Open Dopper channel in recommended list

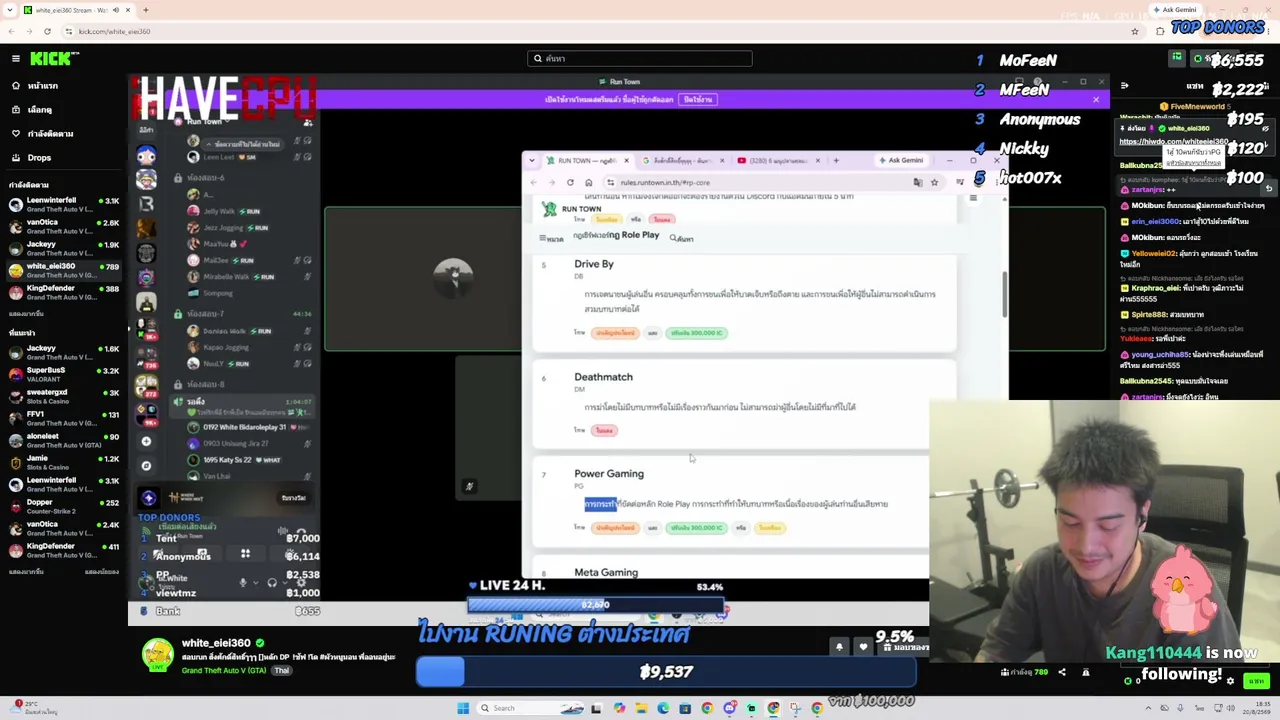point(62,506)
